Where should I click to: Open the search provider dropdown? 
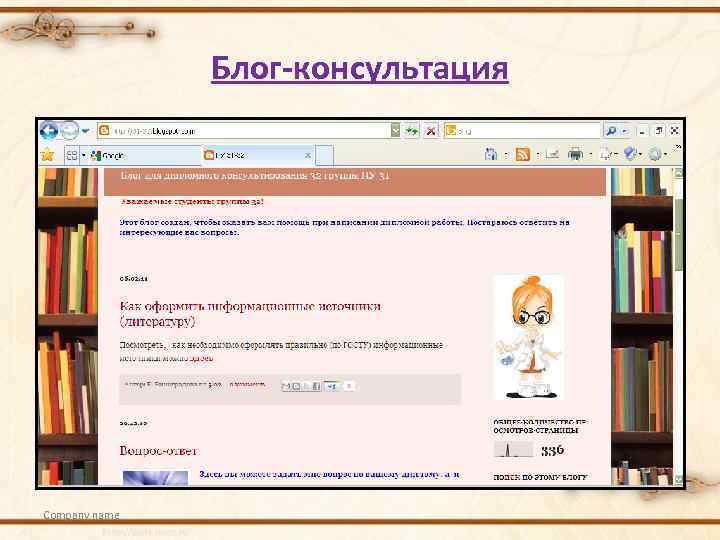pos(624,132)
